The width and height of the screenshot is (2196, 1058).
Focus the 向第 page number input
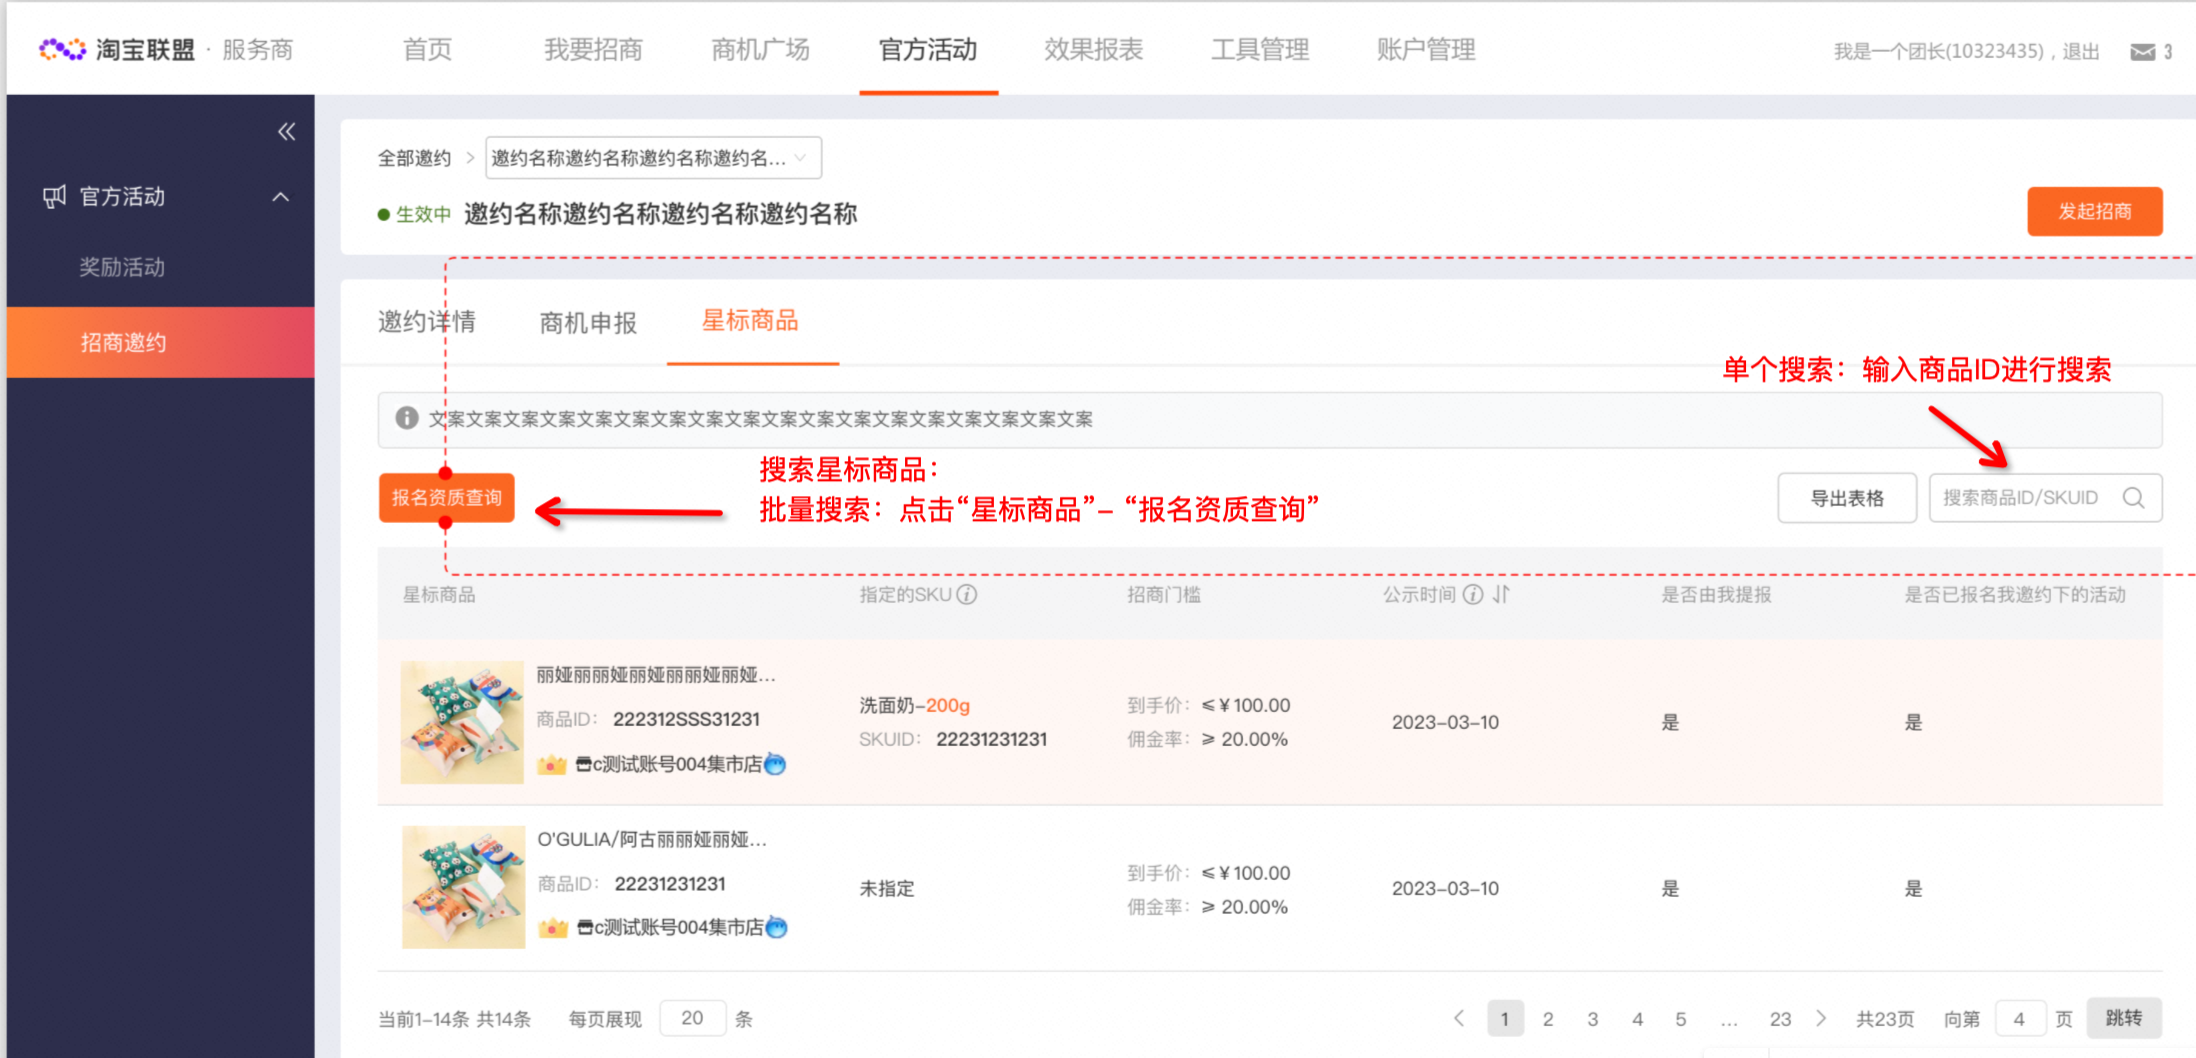point(2019,1019)
